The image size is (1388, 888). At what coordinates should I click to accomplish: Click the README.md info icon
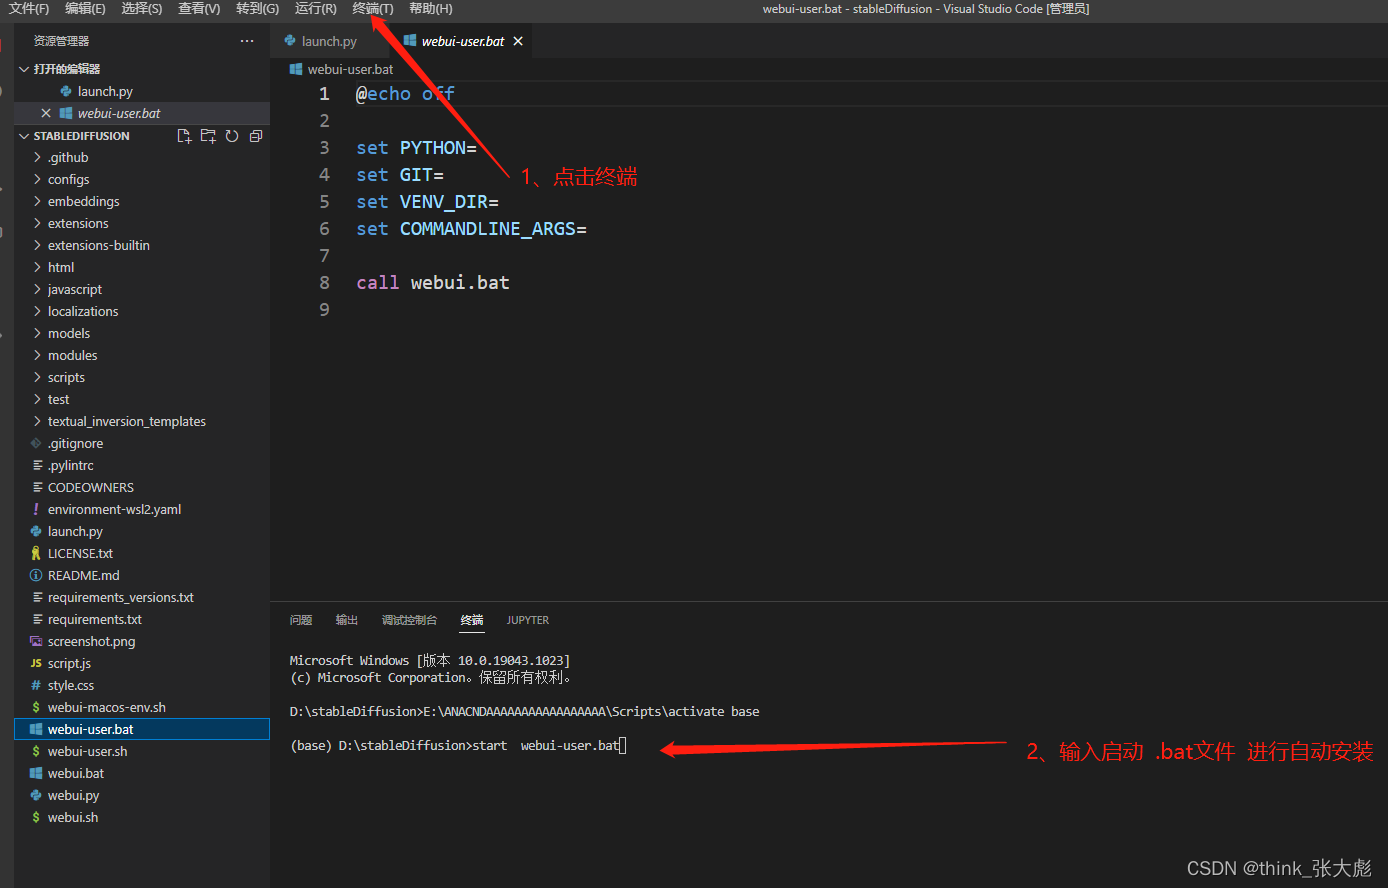tap(36, 575)
